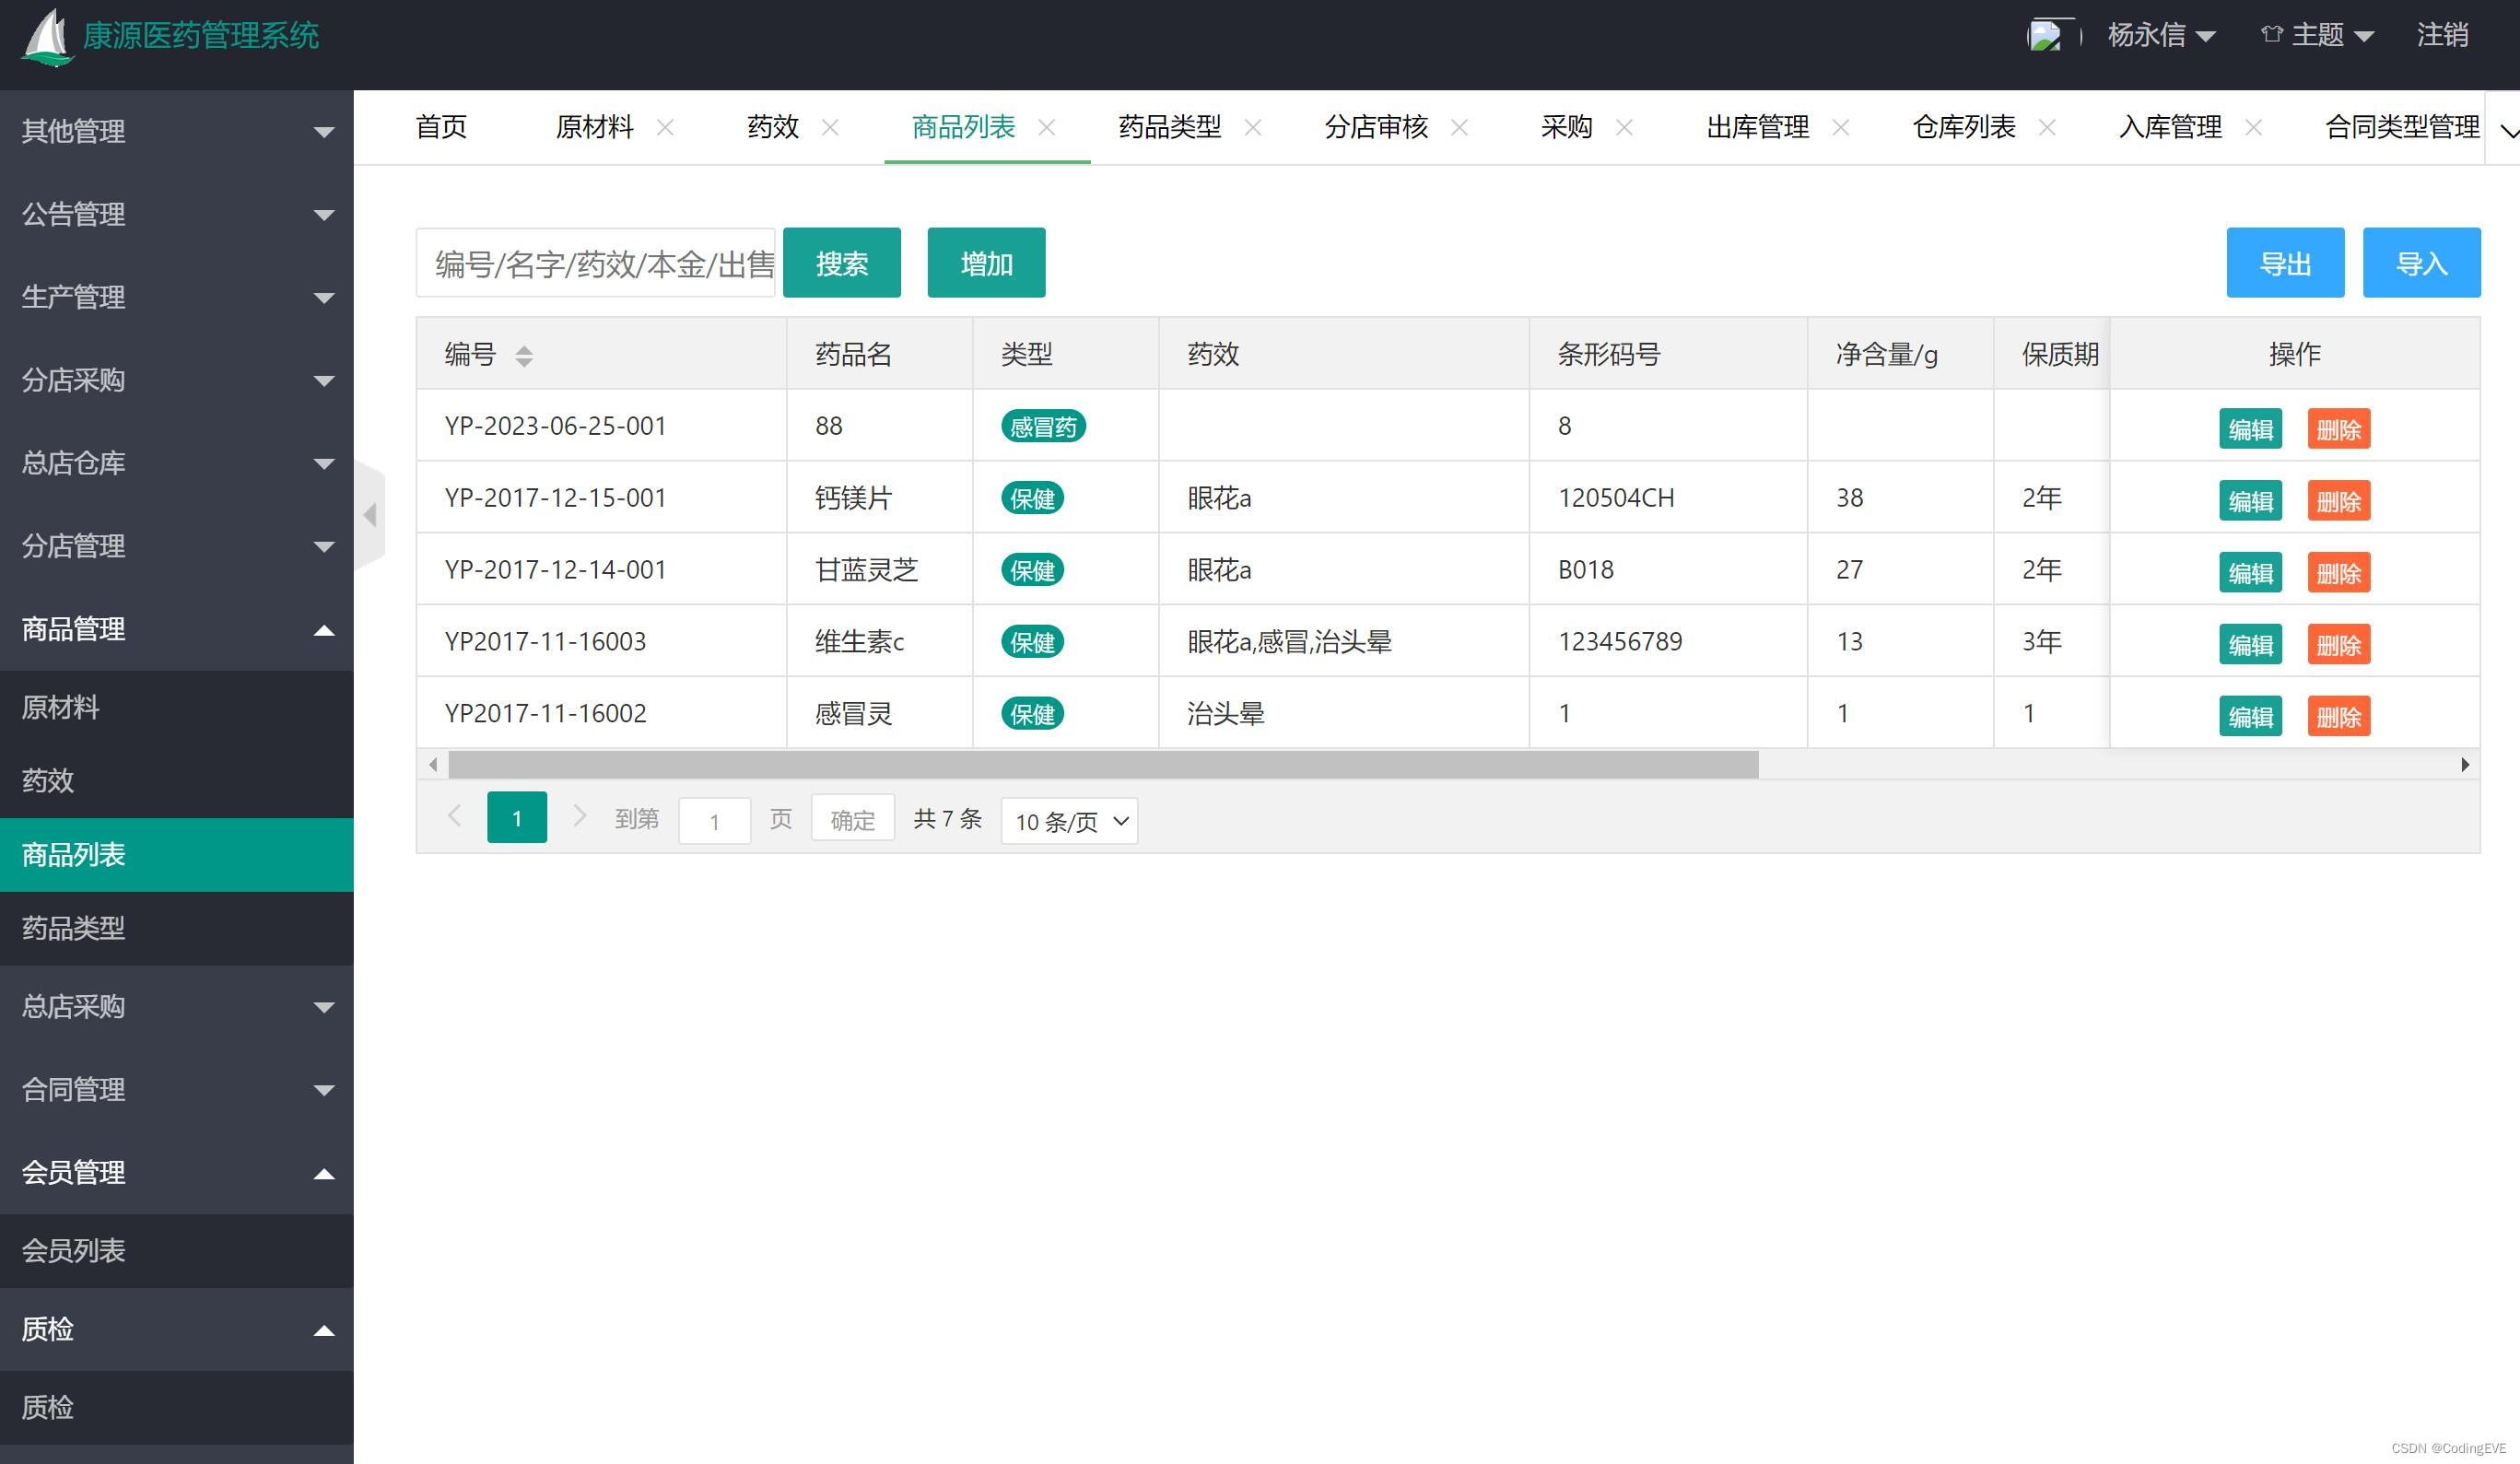The width and height of the screenshot is (2520, 1464).
Task: Switch to the 首页 tab
Action: 440,126
